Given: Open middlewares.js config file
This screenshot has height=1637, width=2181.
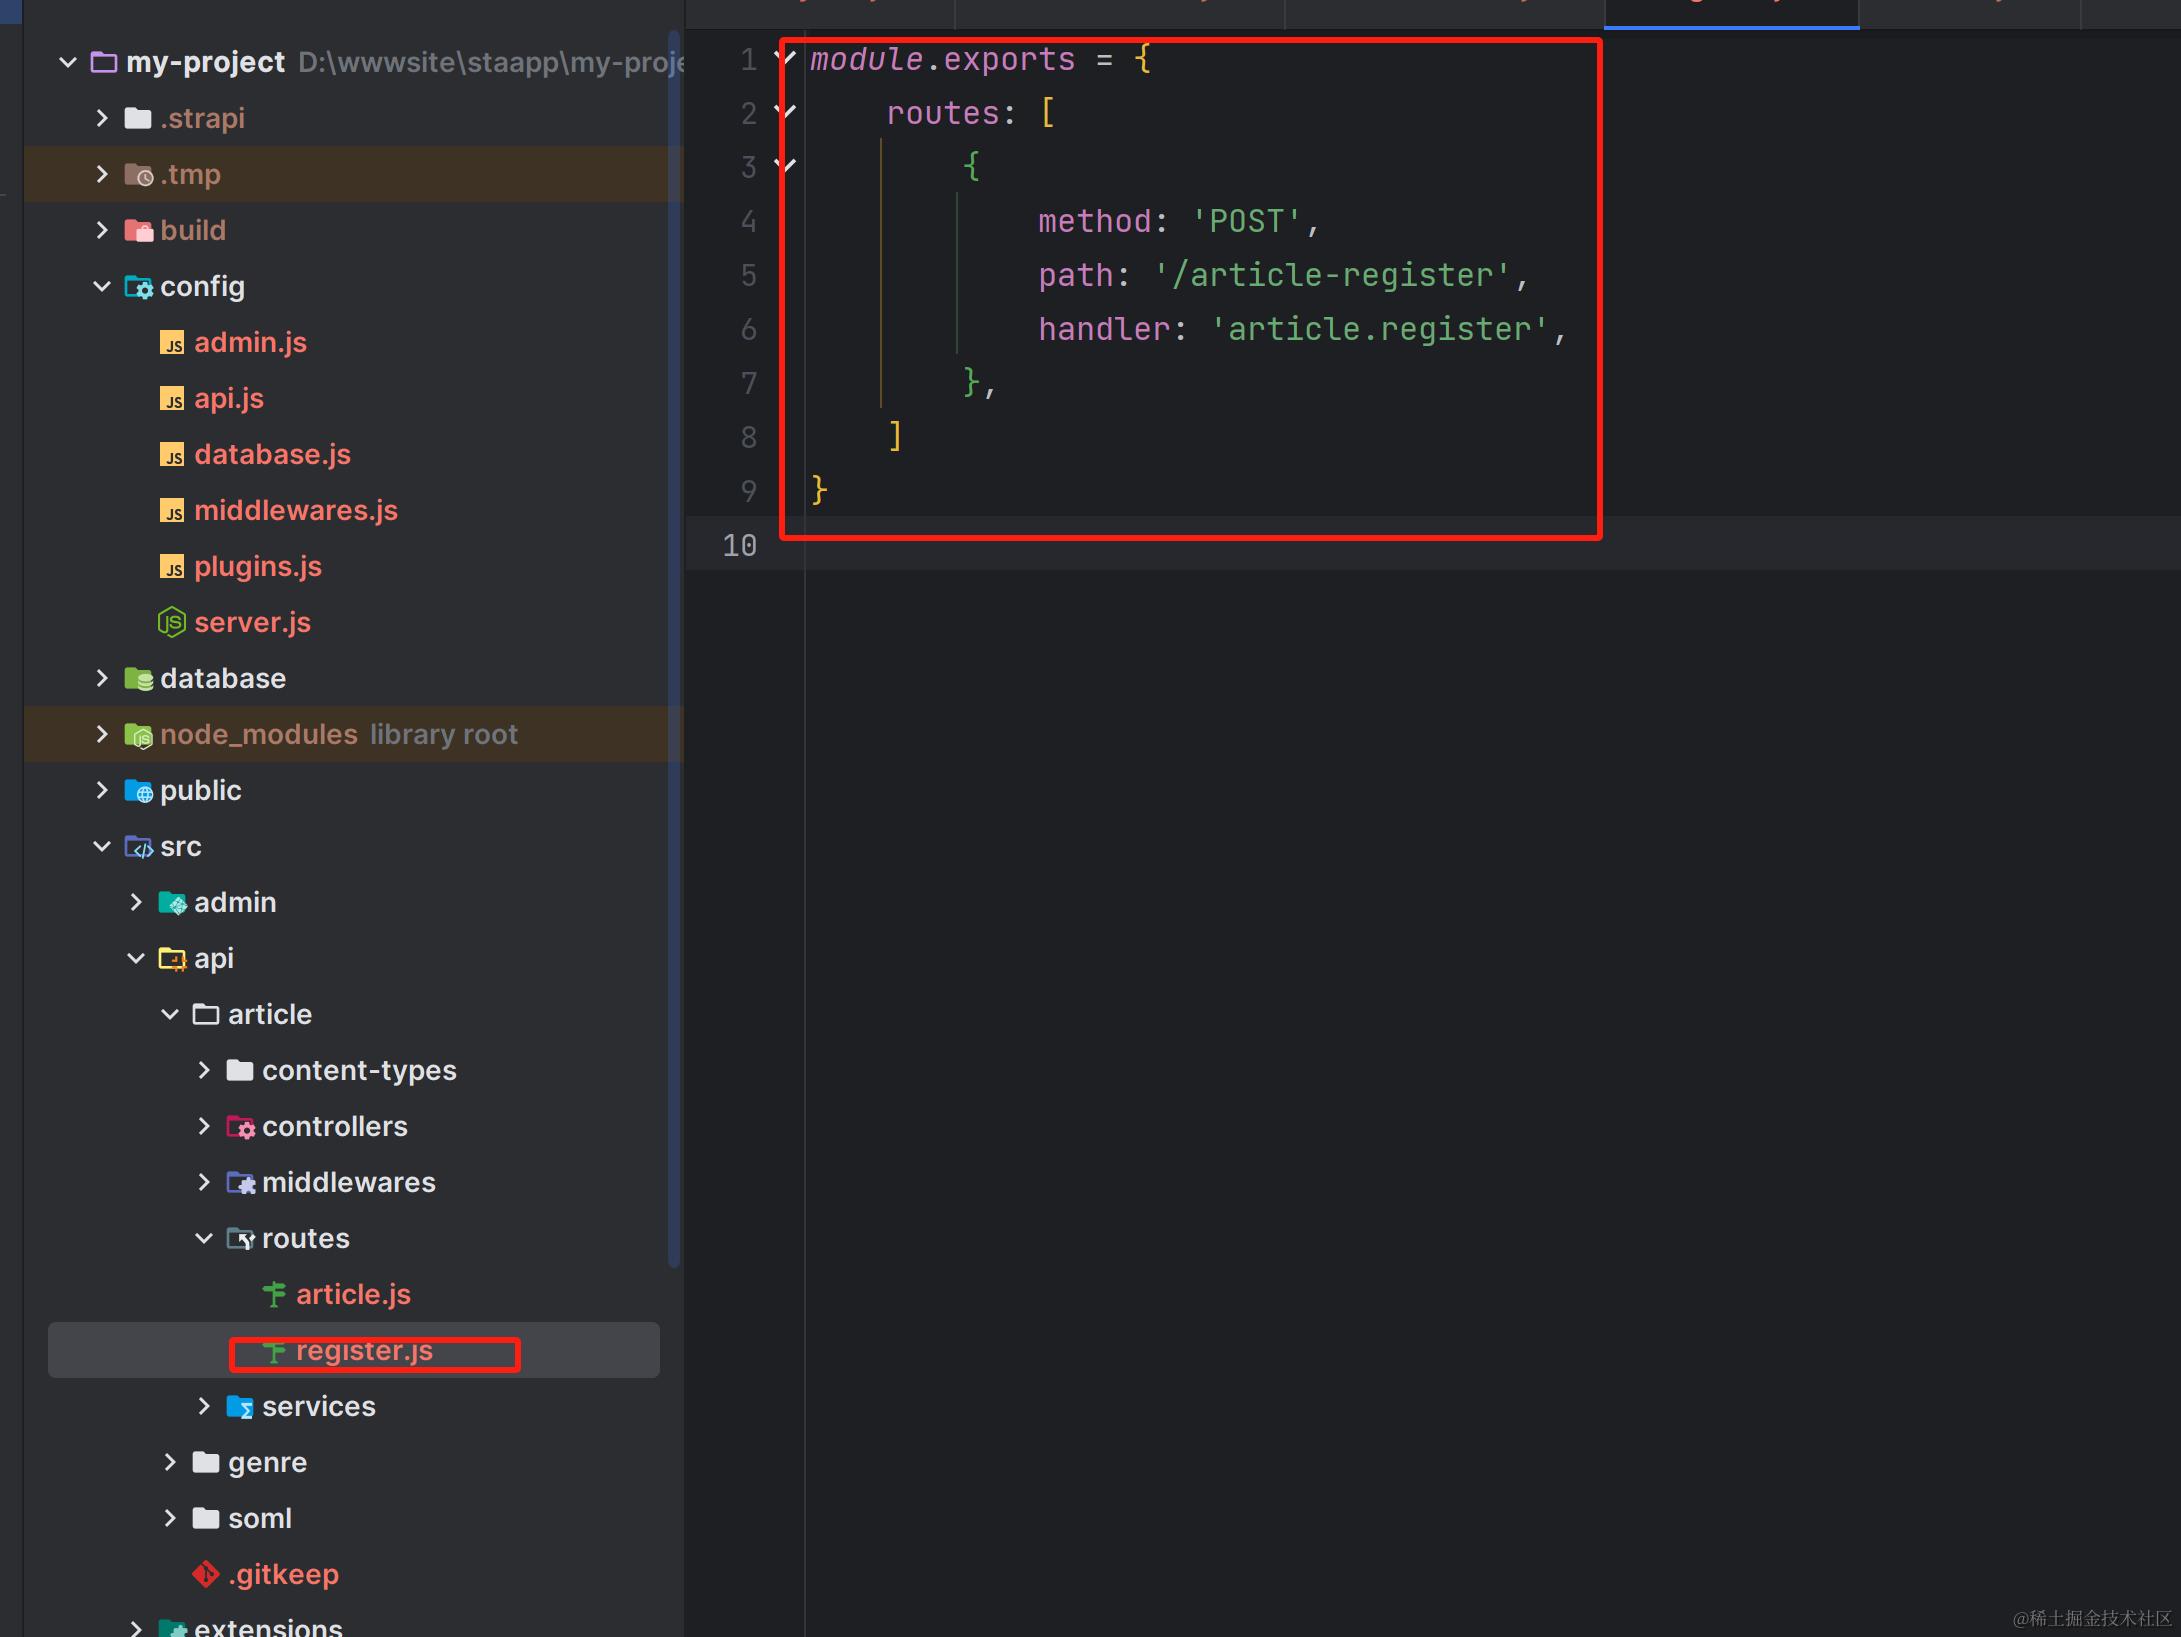Looking at the screenshot, I should (295, 510).
